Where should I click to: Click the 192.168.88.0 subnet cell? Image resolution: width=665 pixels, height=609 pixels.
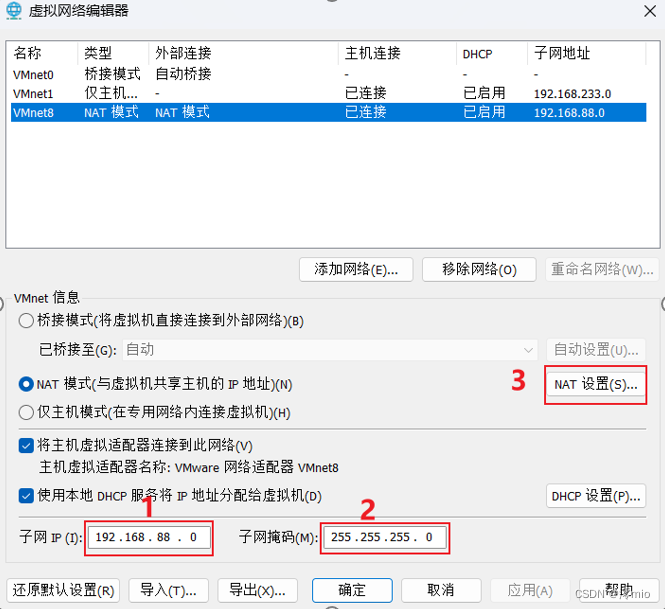569,113
